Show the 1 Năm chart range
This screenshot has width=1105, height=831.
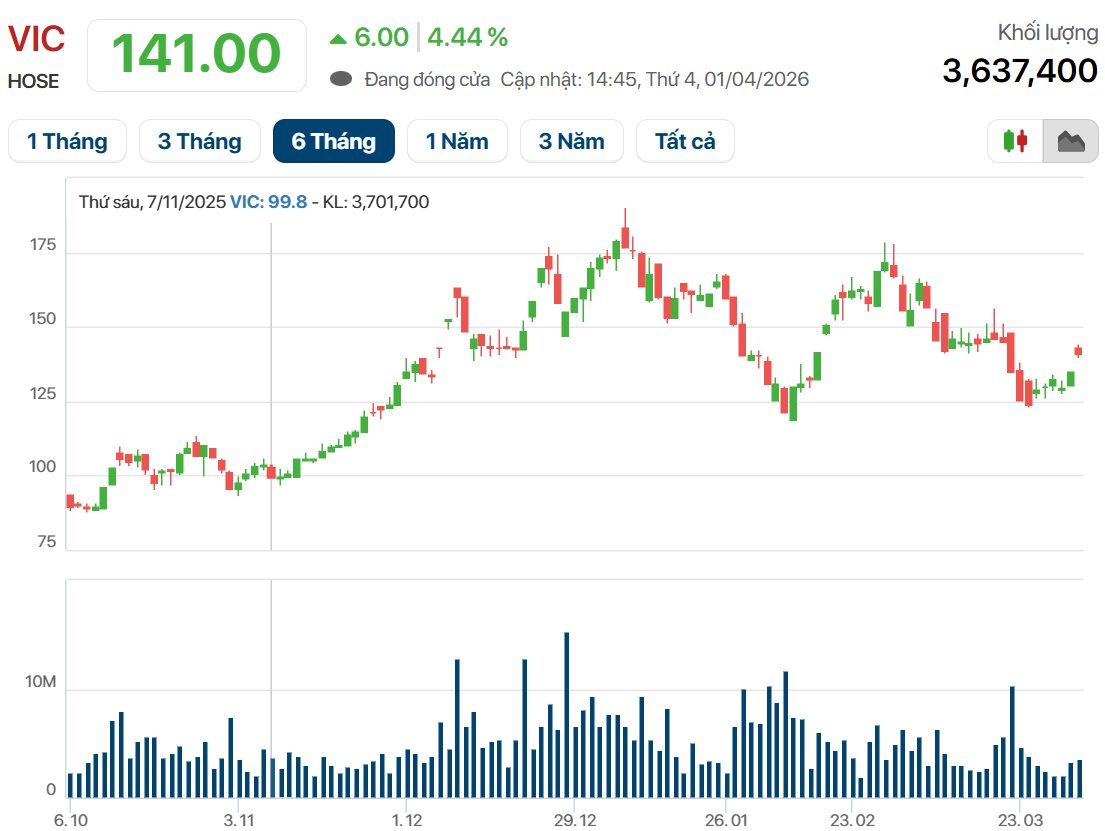(x=457, y=141)
